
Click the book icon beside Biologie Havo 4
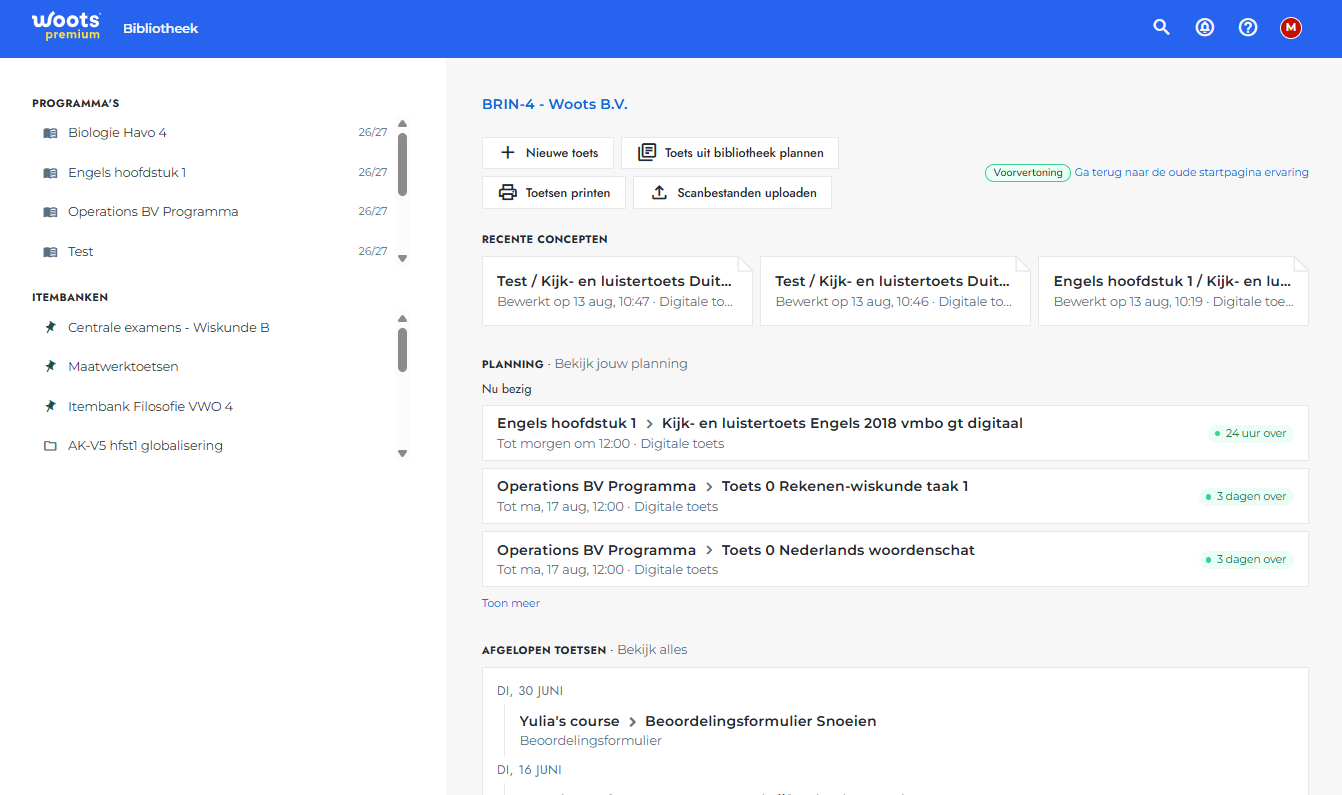click(x=50, y=133)
